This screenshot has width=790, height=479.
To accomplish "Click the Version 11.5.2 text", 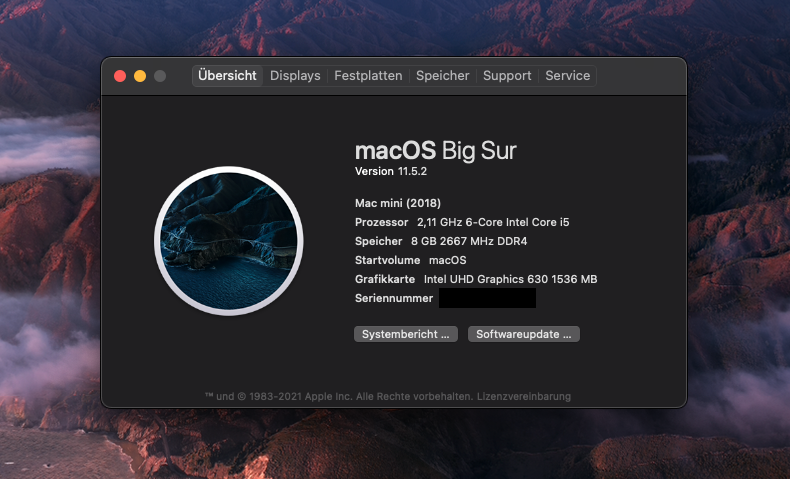I will (390, 171).
